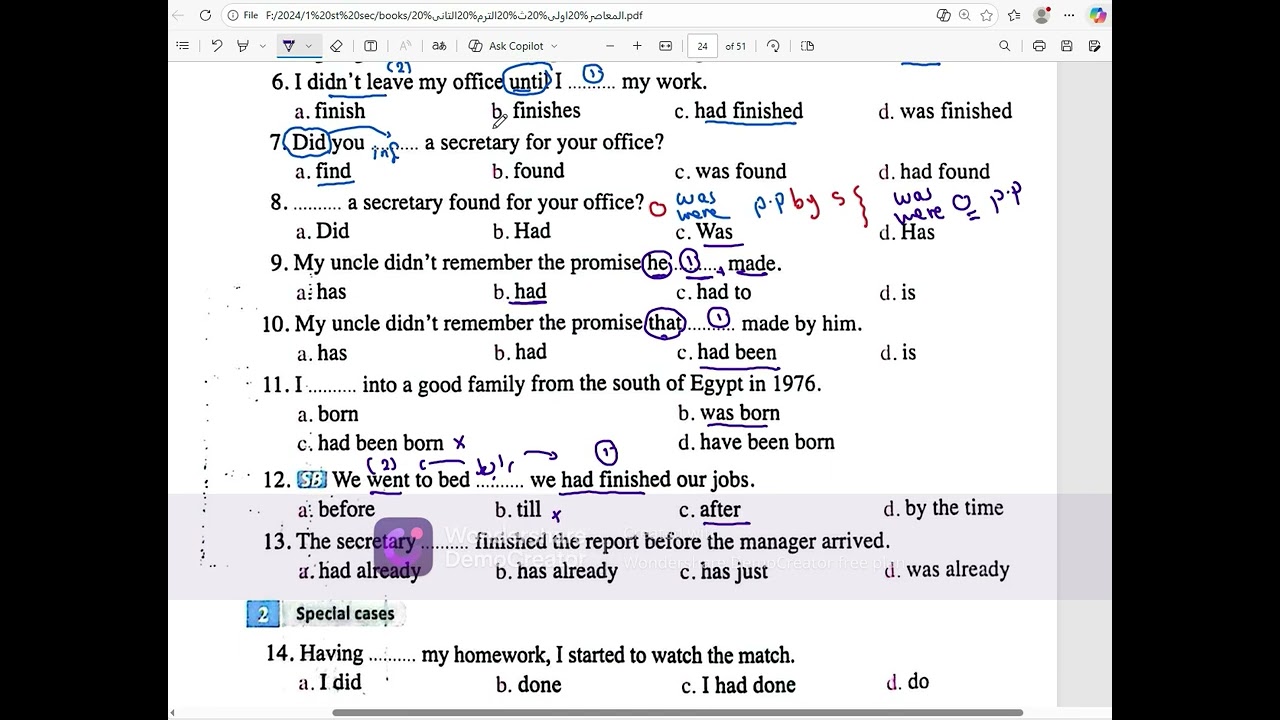Select the Highlight tool
The height and width of the screenshot is (720, 1280).
243,46
